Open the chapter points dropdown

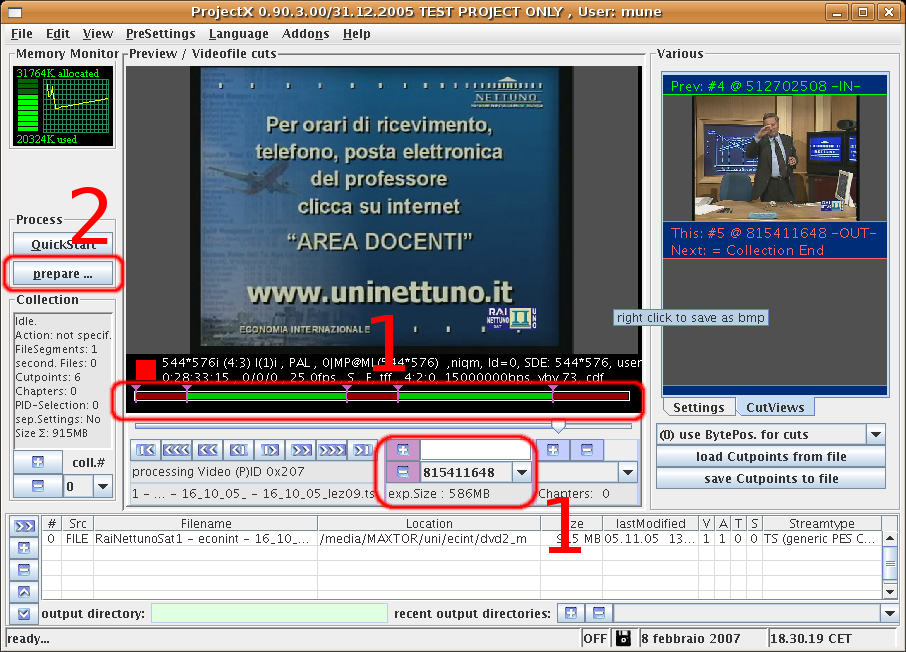click(x=627, y=472)
